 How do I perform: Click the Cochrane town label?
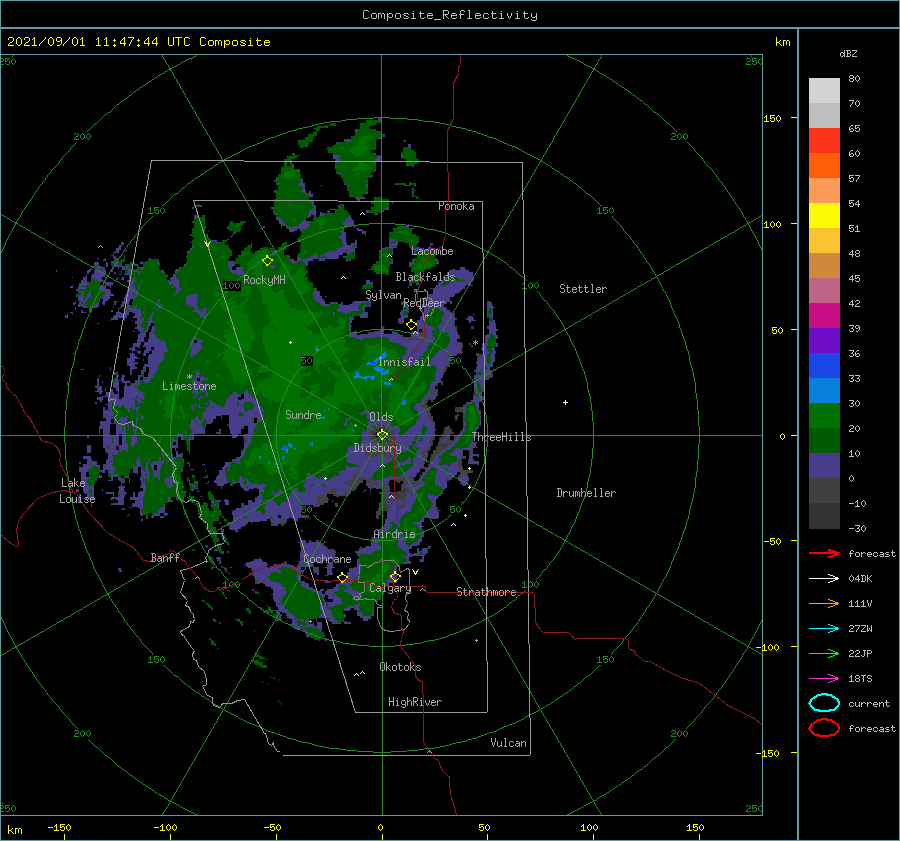pos(327,559)
